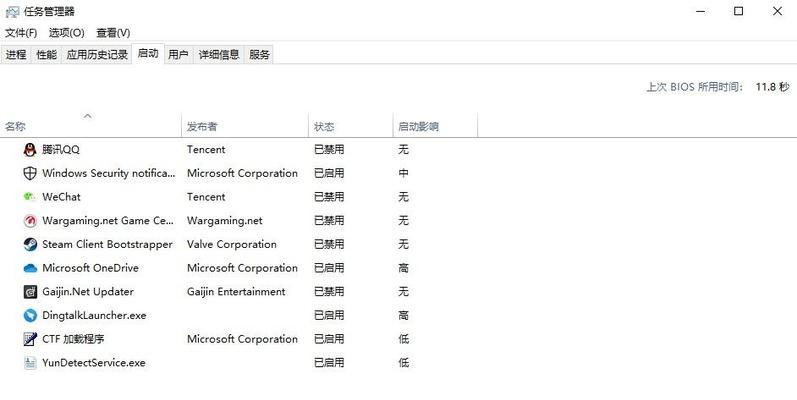Click 已禁用 status in WeChat row
Viewport: 797px width, 400px height.
coord(329,197)
